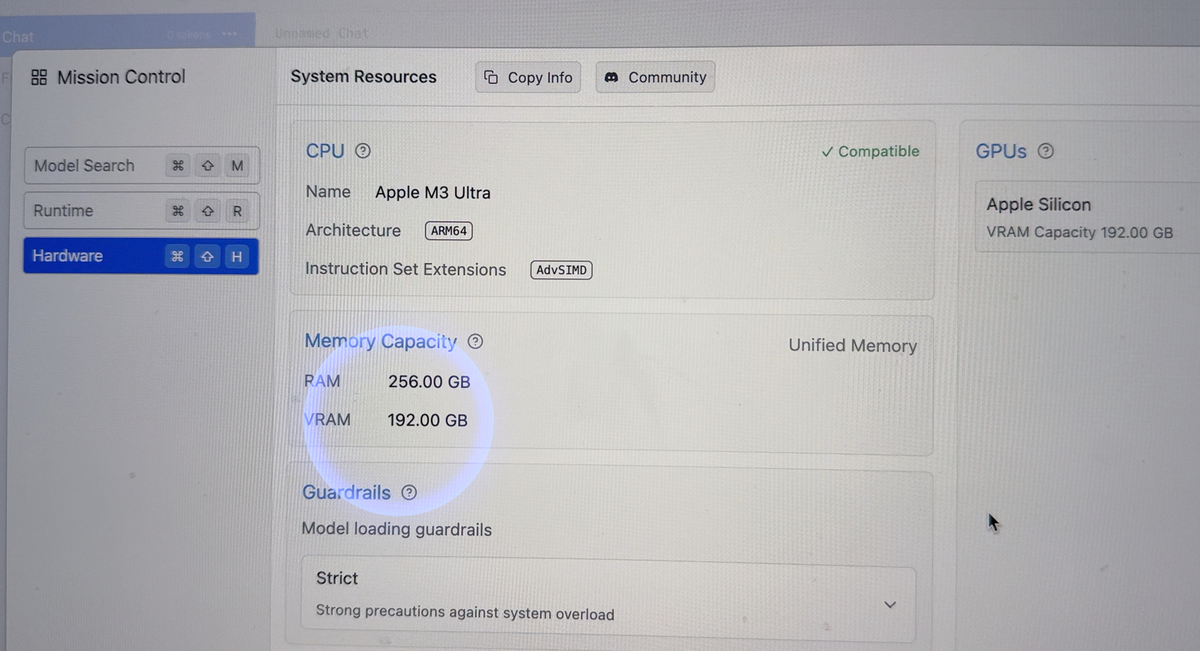Screen dimensions: 1200x651
Task: Click the AdvSIMD instruction set badge
Action: (562, 269)
